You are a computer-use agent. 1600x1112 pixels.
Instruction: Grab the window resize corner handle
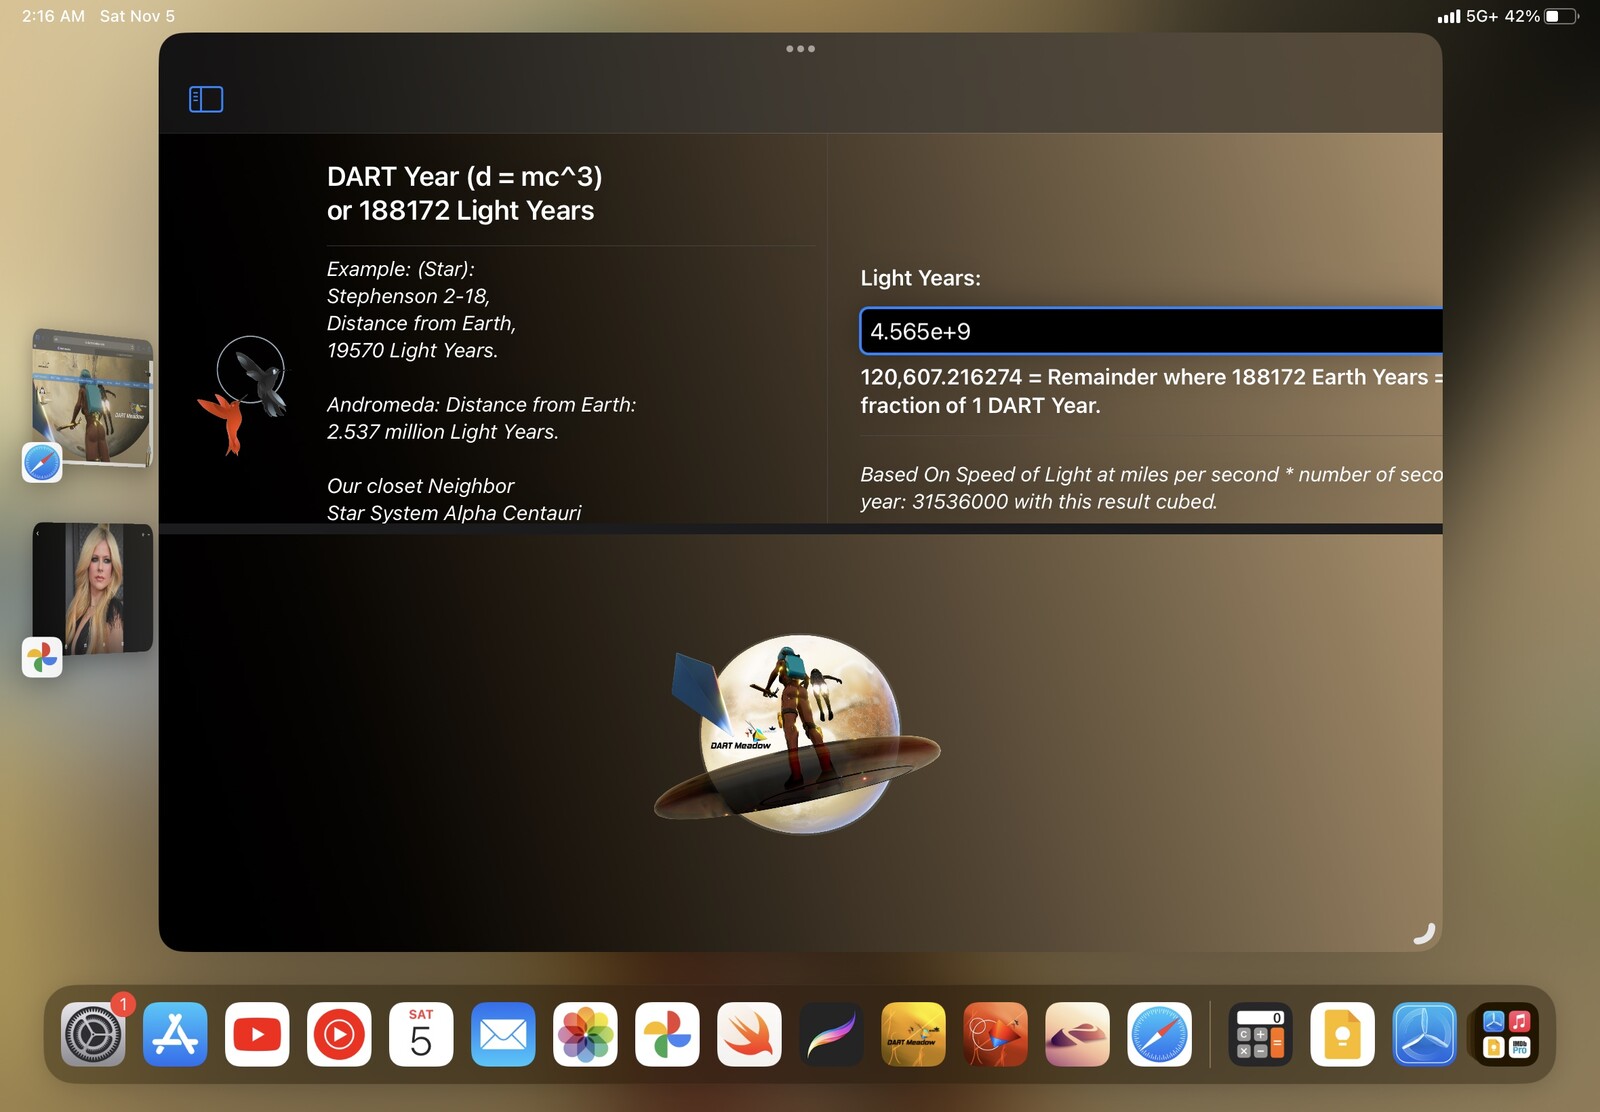click(x=1425, y=933)
